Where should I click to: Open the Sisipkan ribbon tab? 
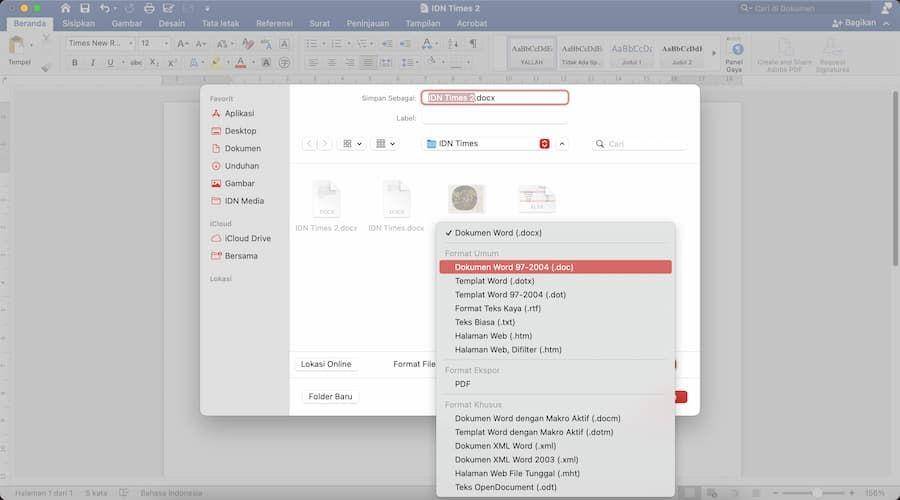tap(79, 24)
